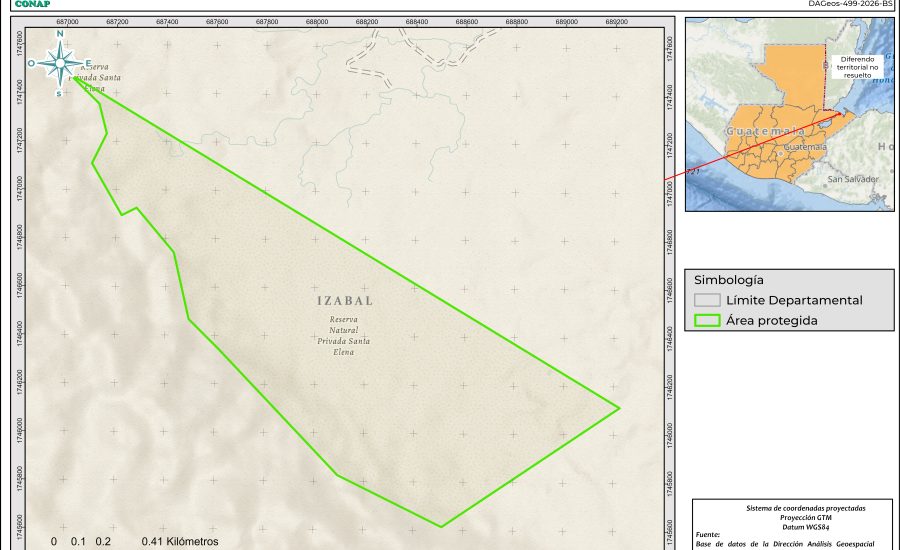The height and width of the screenshot is (550, 900).
Task: Click the green Área protegida legend swatch
Action: (708, 320)
